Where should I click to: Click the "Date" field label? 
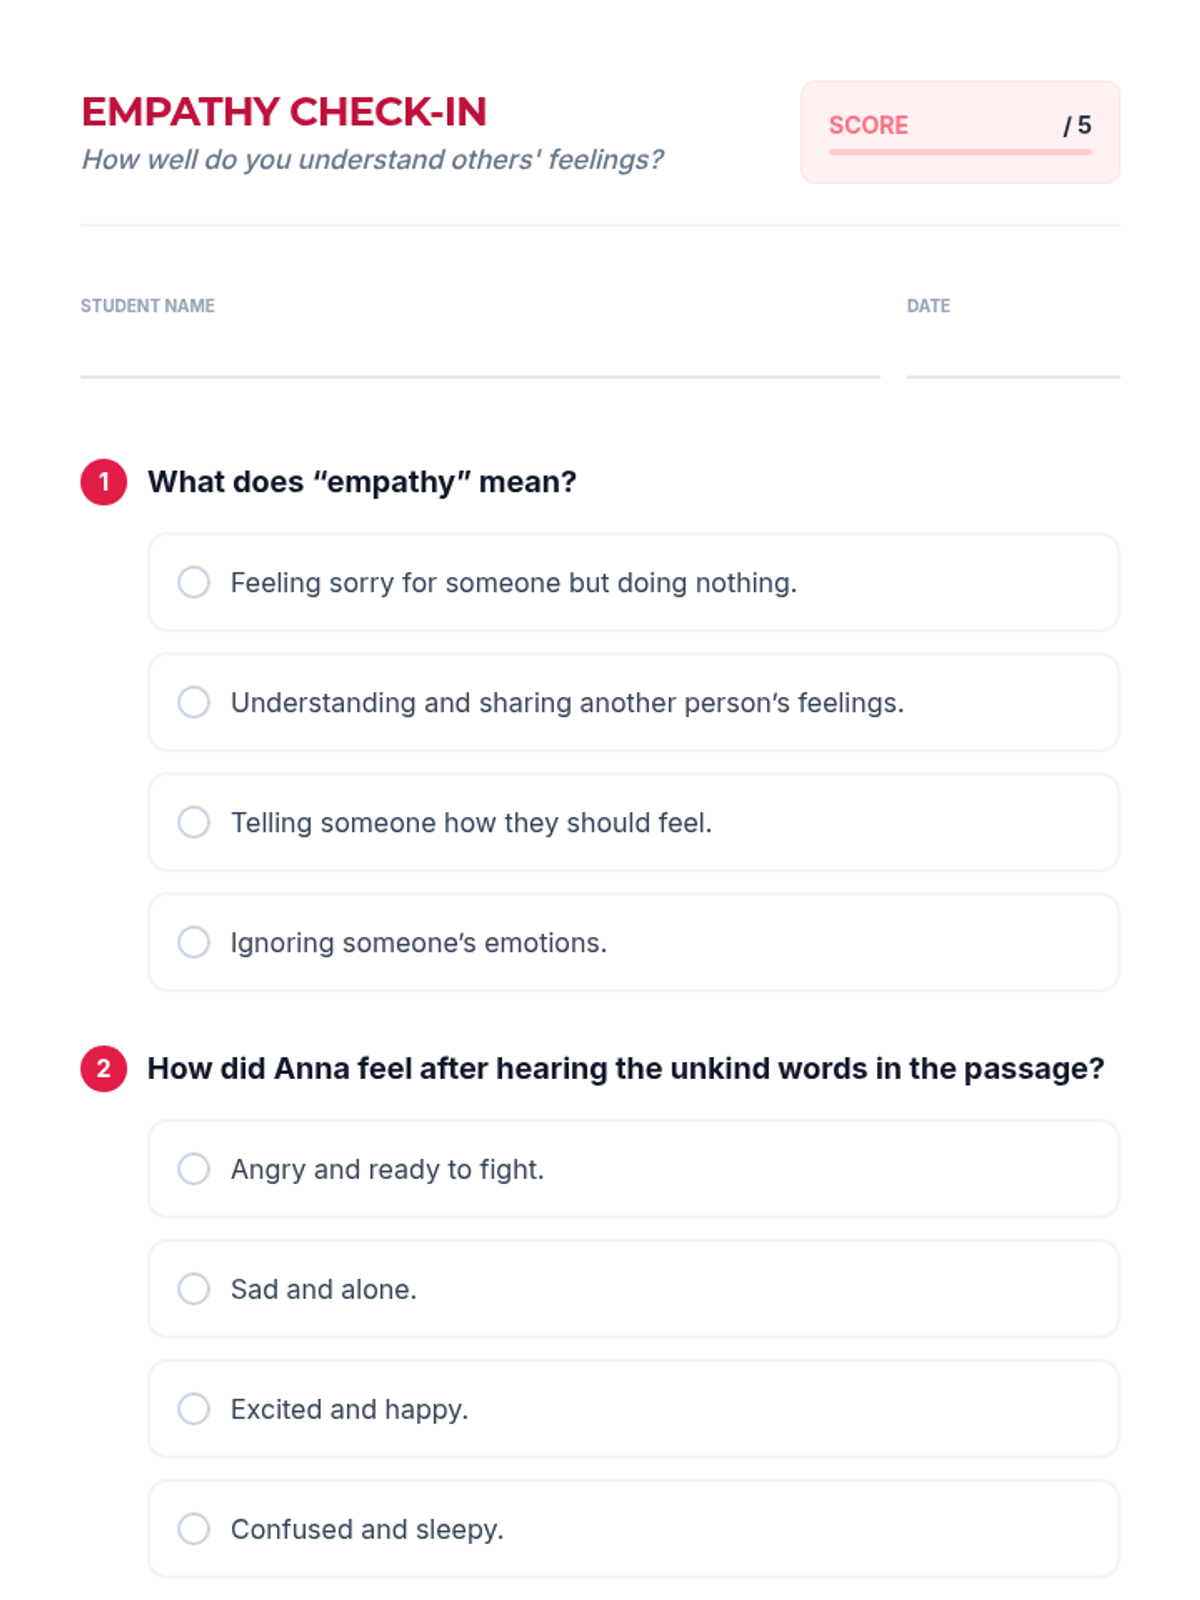coord(928,306)
